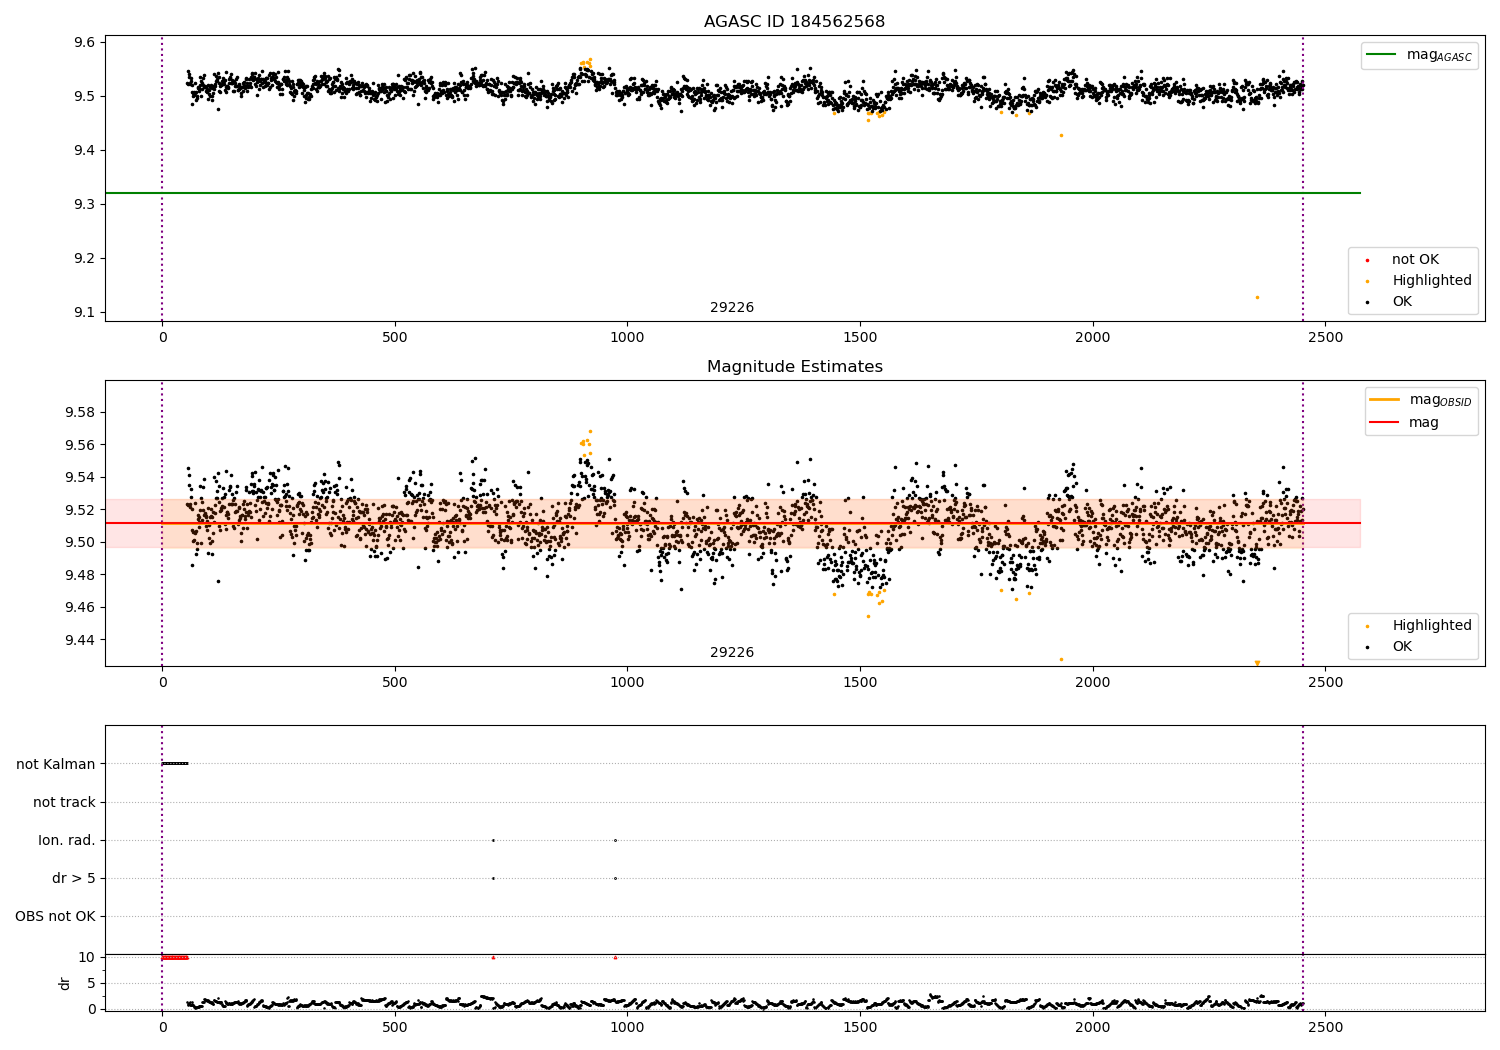
Task: Click the 1000 x-axis tick of the middle plot
Action: tap(627, 682)
